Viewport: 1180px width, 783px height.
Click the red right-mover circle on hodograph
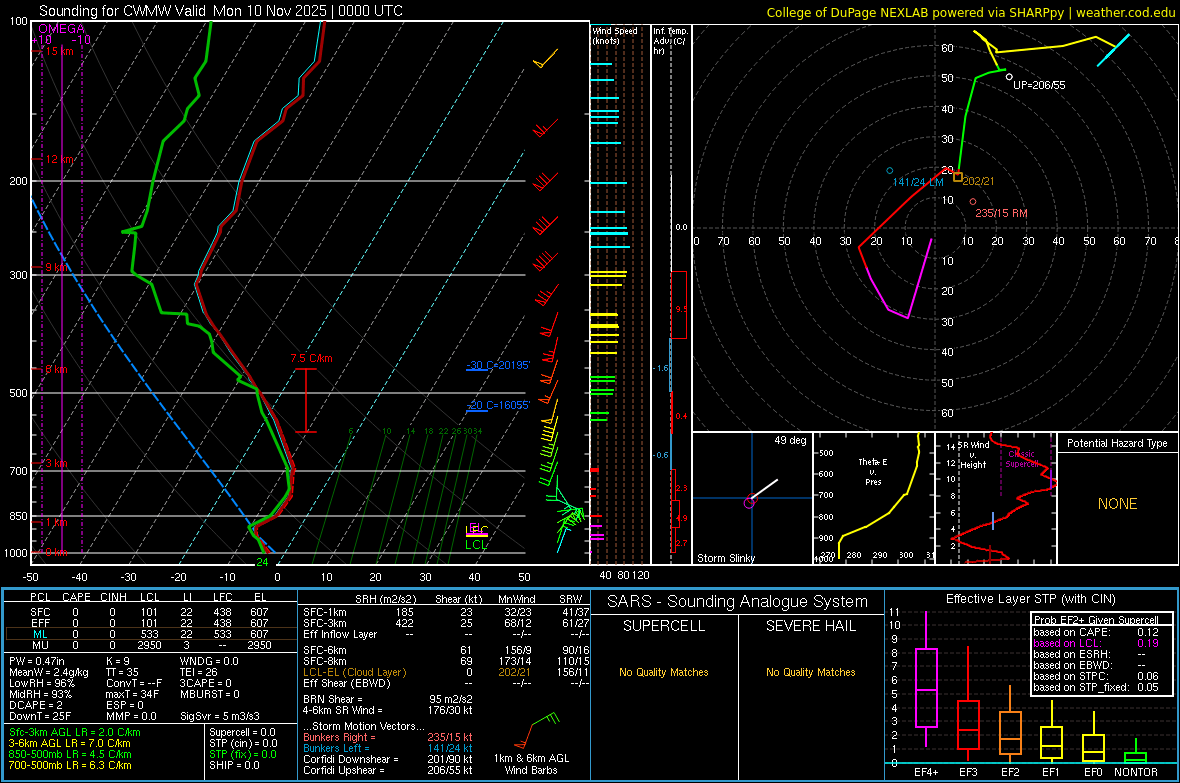click(973, 202)
